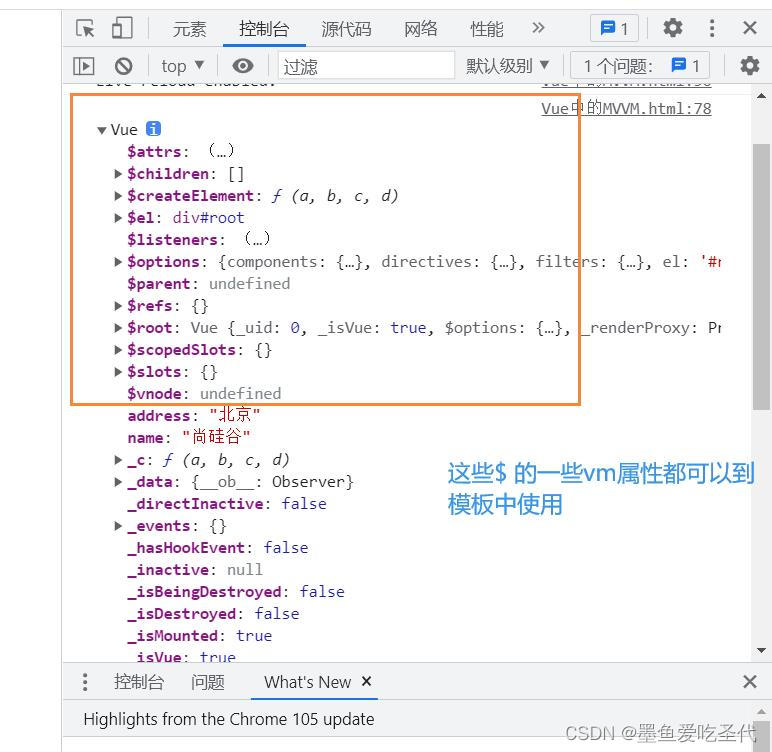Screen dimensions: 772x752
Task: Open the 1 个问题 issues button
Action: (640, 65)
